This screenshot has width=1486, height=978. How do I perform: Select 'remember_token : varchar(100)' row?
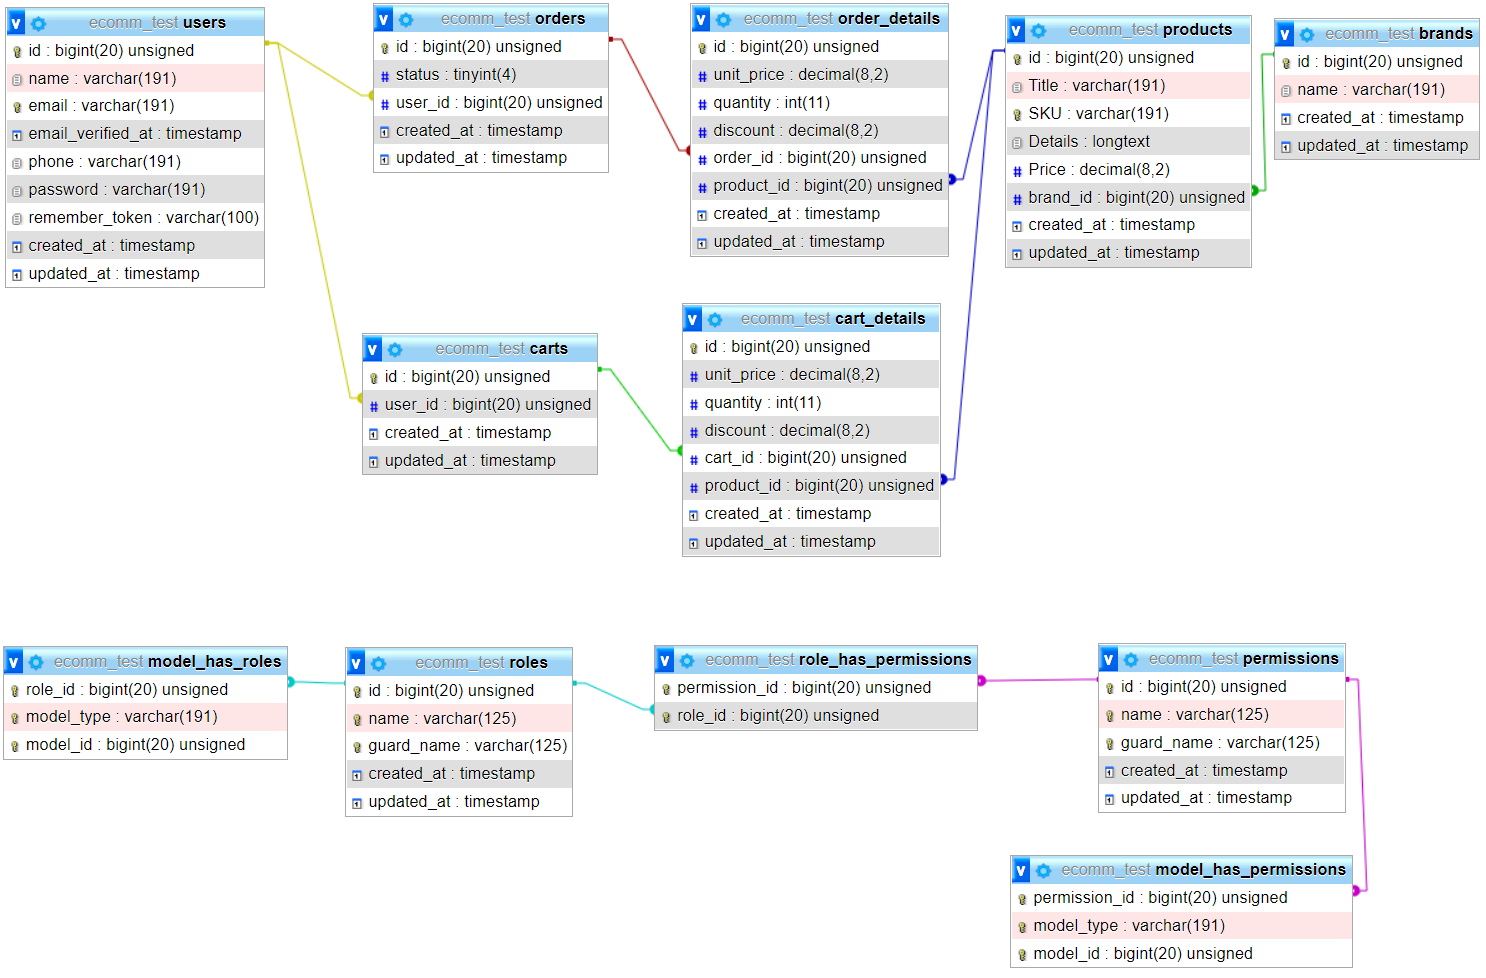(135, 218)
